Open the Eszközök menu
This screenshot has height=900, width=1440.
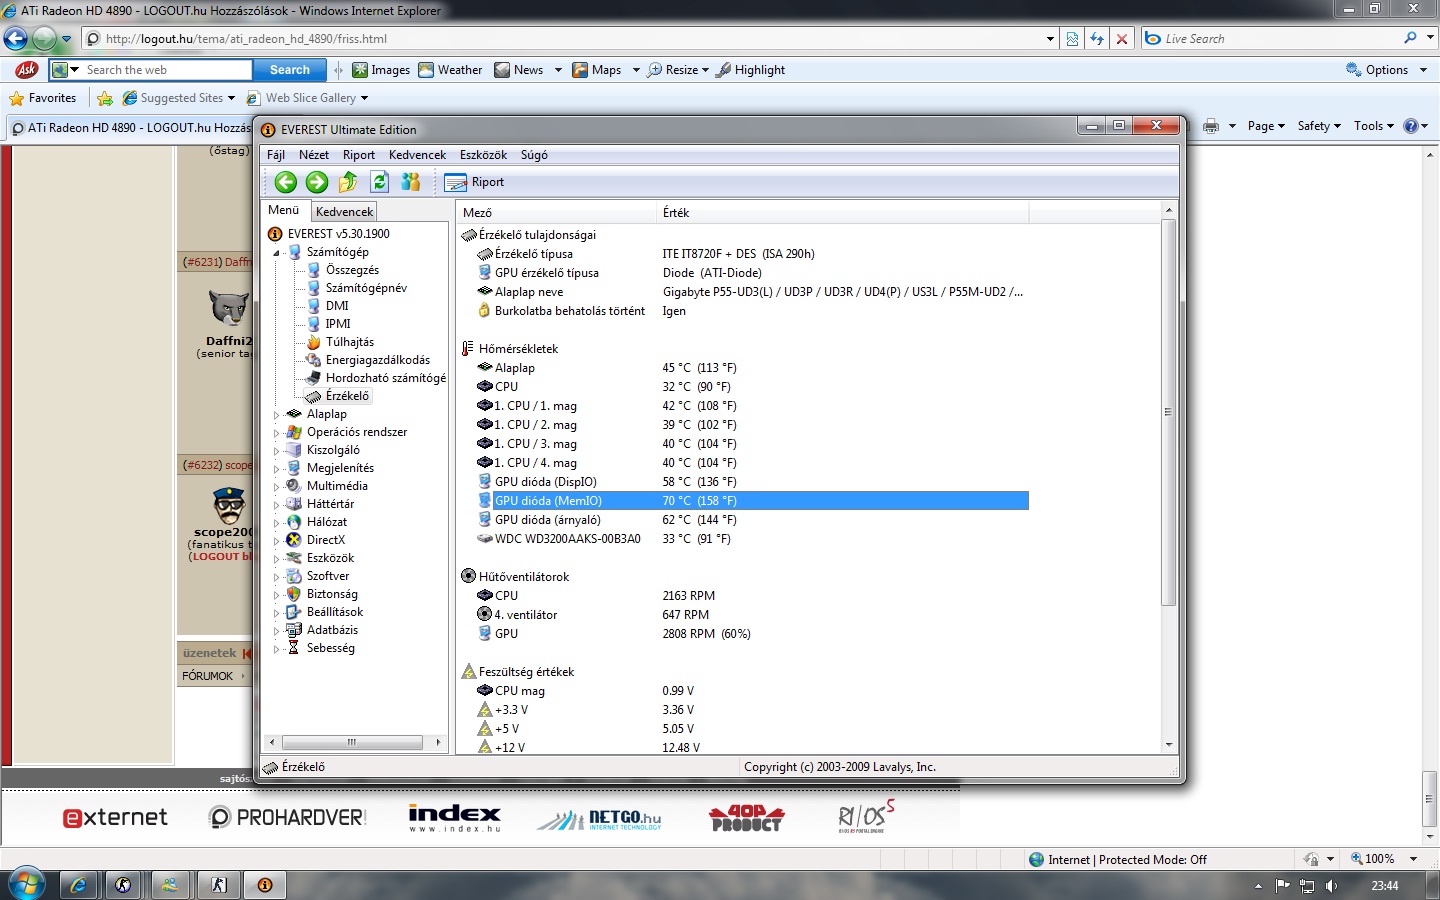[483, 155]
